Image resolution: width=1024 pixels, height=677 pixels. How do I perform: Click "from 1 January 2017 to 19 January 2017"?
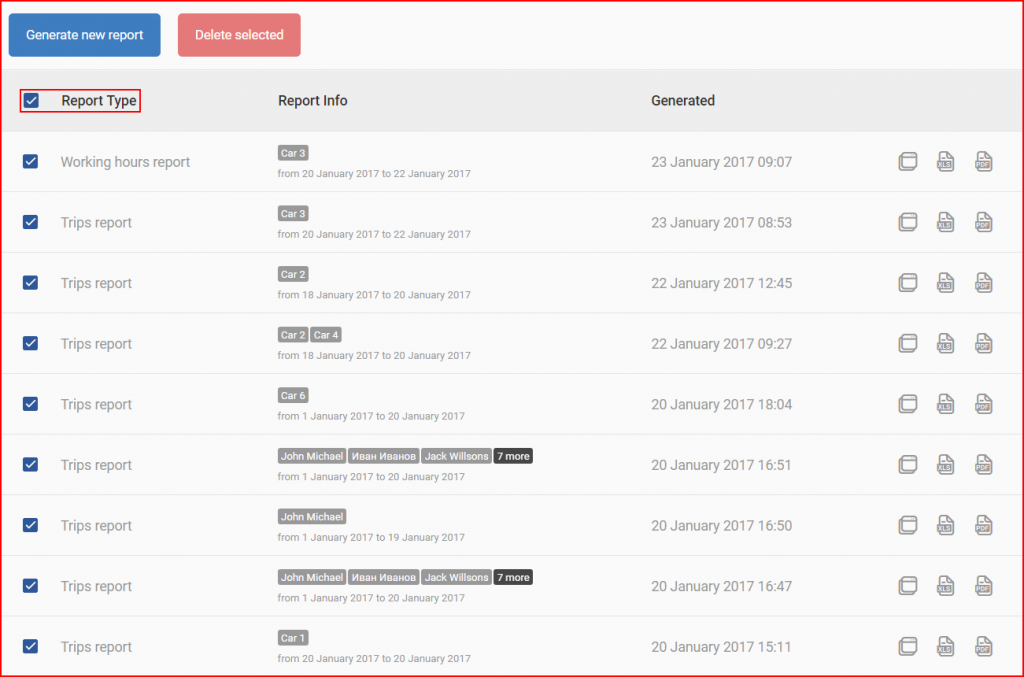(371, 537)
